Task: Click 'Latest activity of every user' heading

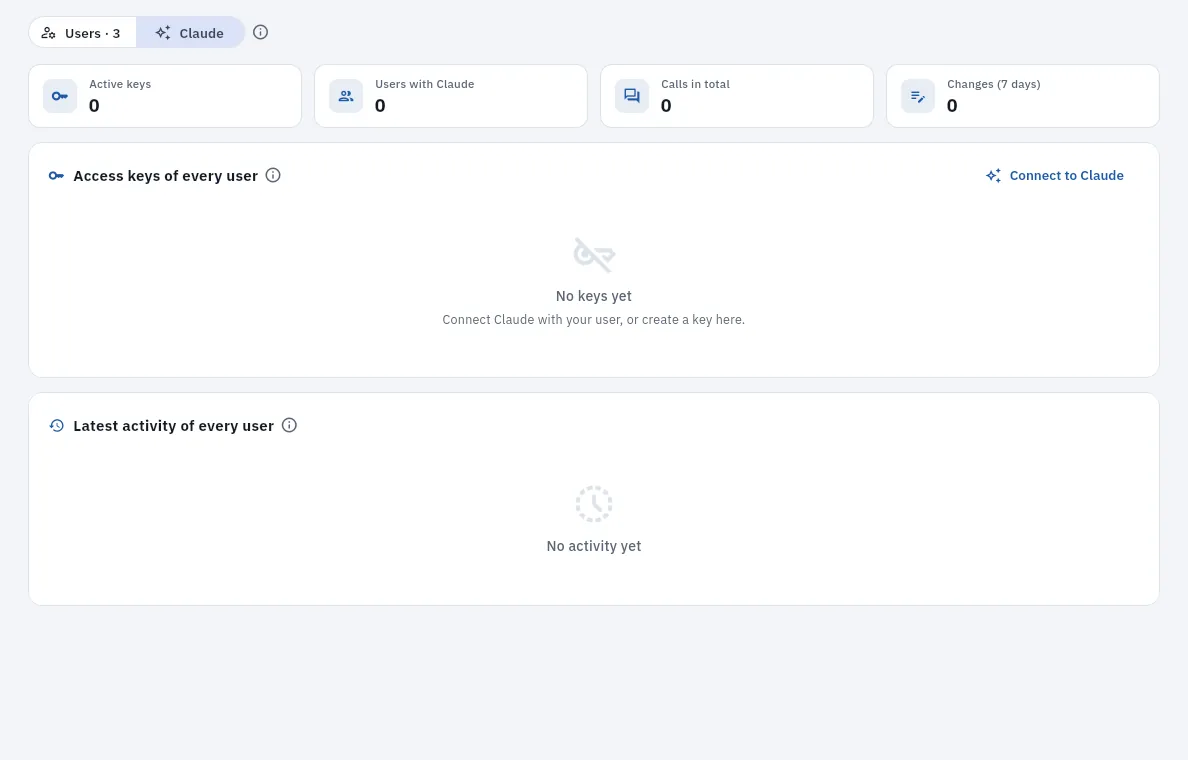Action: coord(174,426)
